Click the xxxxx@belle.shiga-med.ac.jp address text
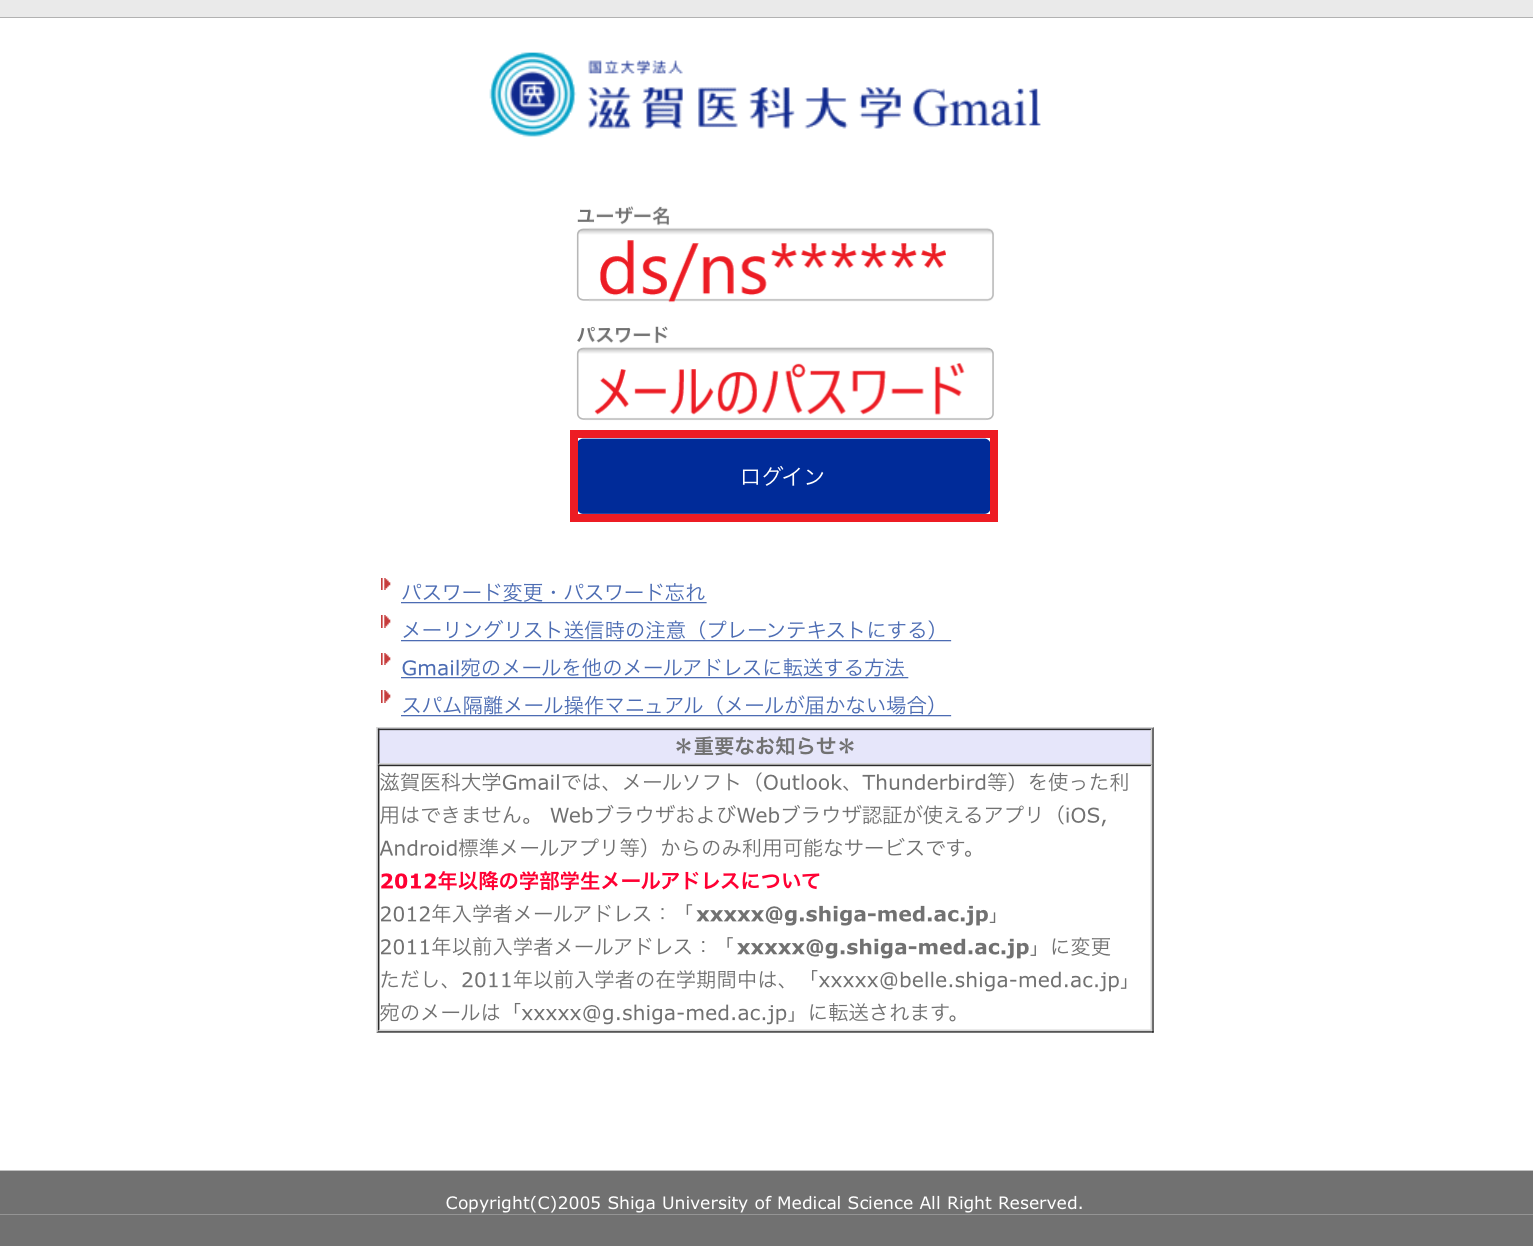This screenshot has width=1533, height=1246. [x=969, y=980]
